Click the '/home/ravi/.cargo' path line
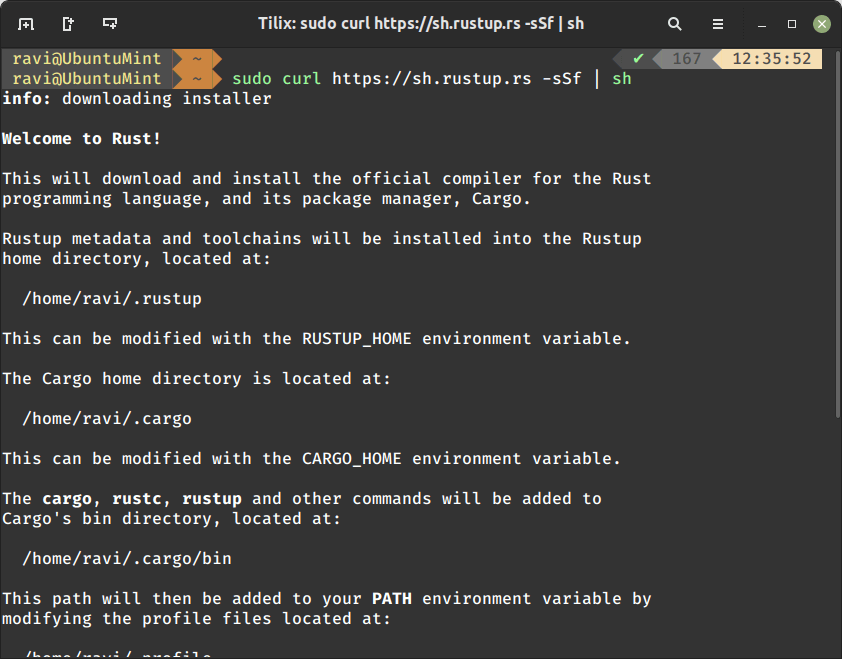 point(107,419)
